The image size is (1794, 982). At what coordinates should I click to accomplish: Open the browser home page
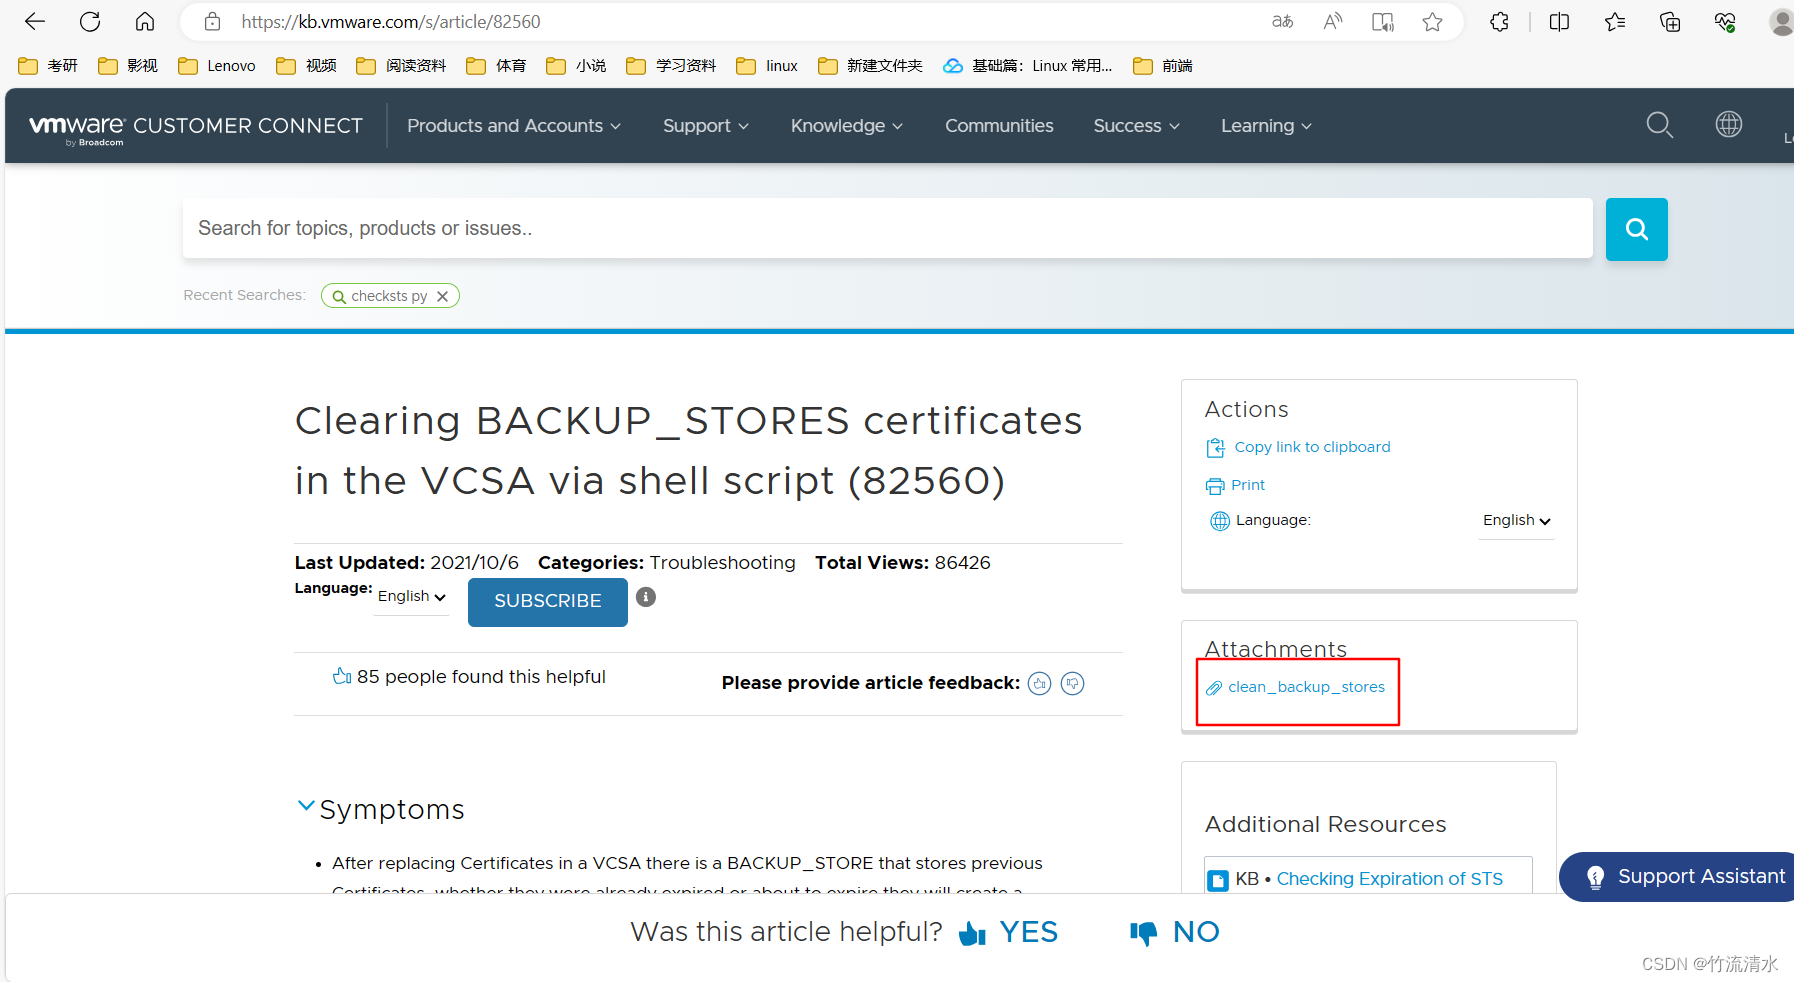[x=145, y=21]
